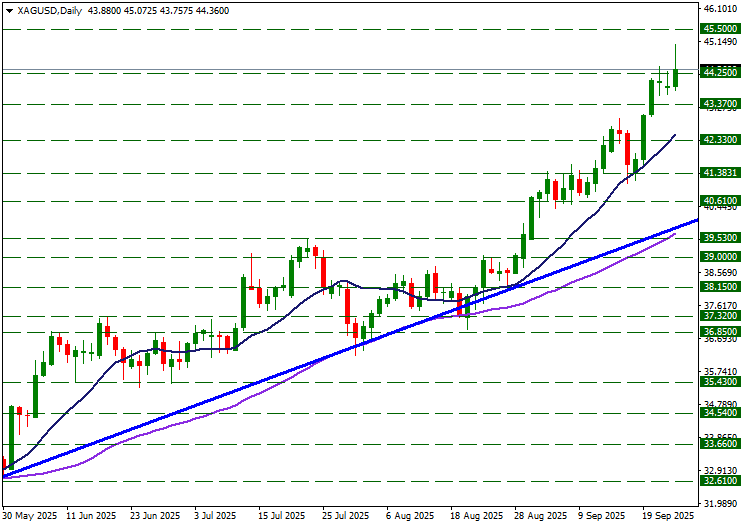Select the 36.8500 price level label
The width and height of the screenshot is (744, 527).
pos(721,332)
